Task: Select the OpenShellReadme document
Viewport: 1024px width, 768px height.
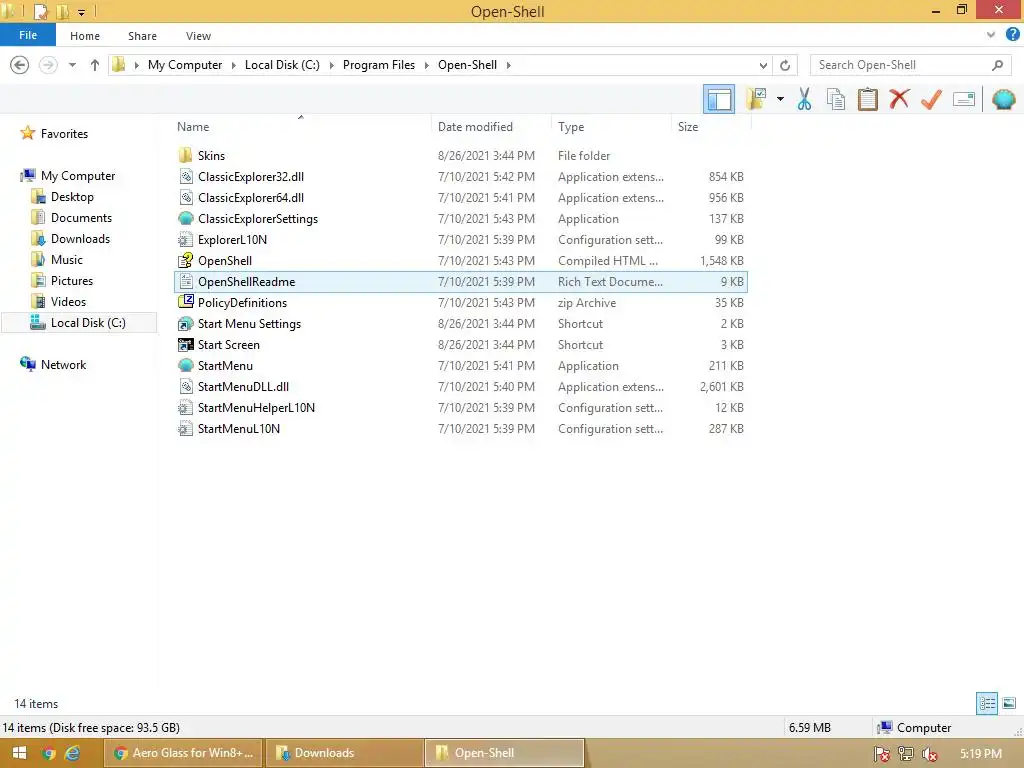Action: [460, 281]
